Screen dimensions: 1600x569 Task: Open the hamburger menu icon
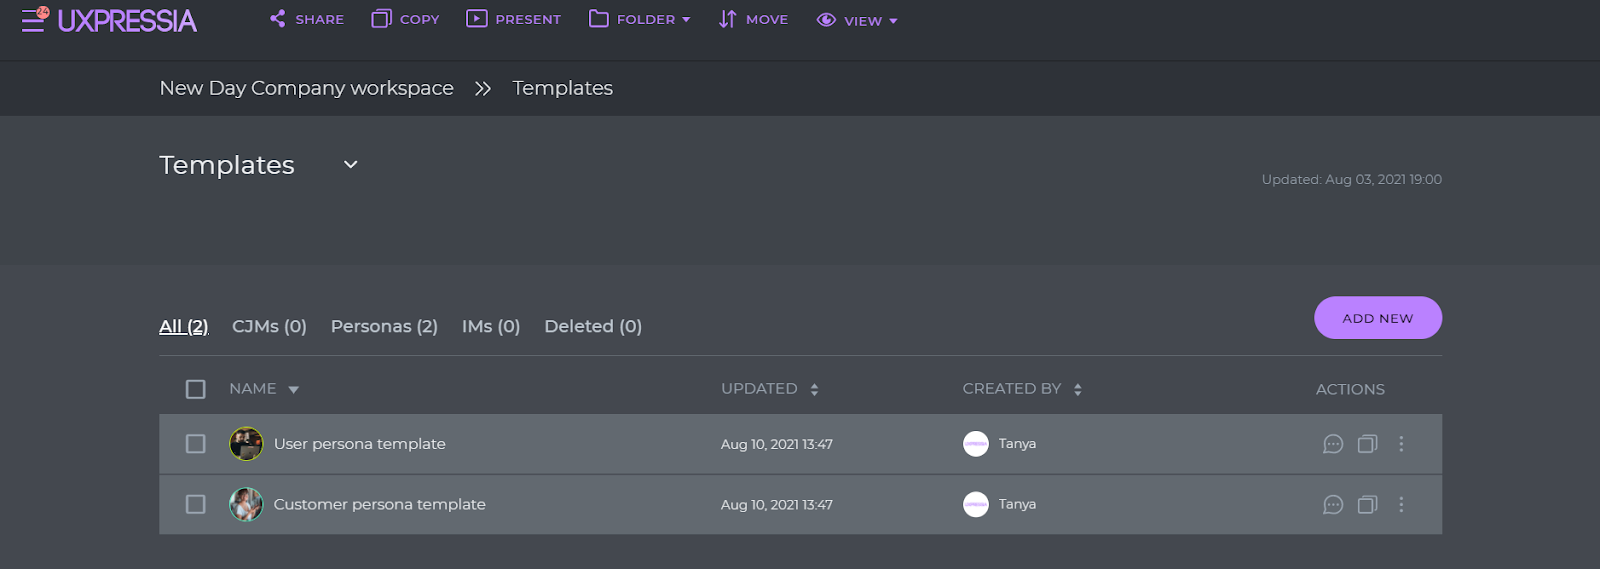(x=33, y=20)
